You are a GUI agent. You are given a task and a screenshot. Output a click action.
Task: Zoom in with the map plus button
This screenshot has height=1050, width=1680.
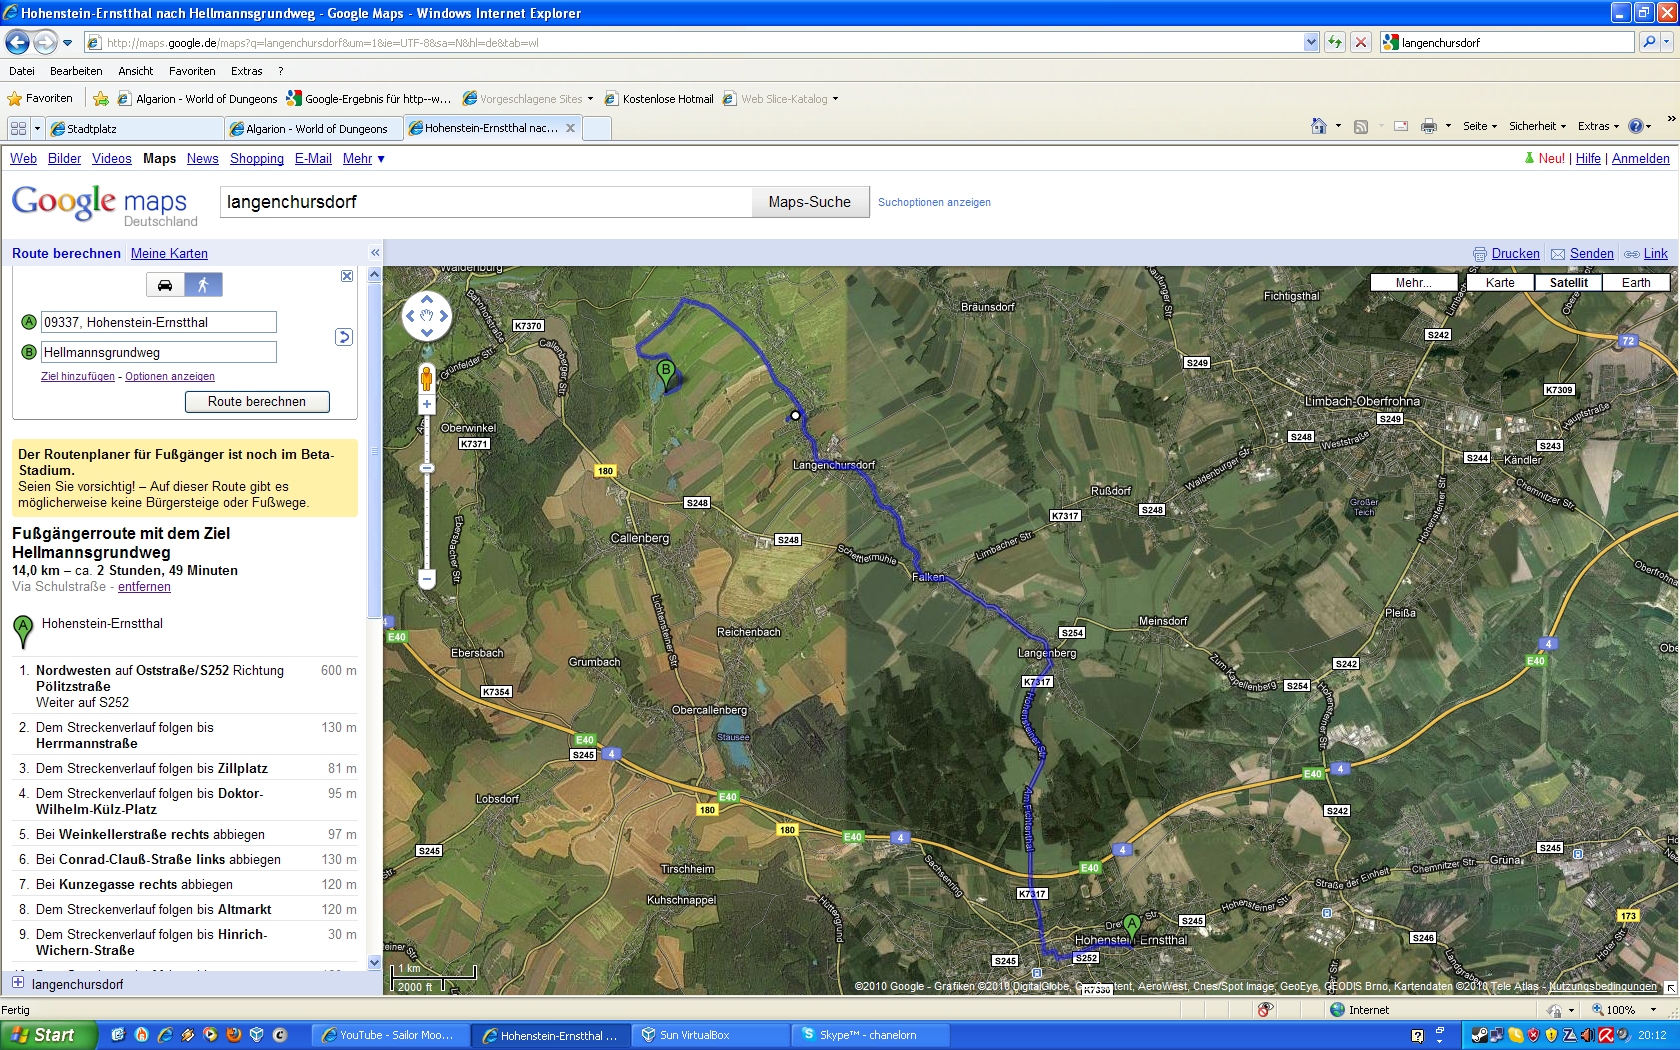pyautogui.click(x=427, y=405)
